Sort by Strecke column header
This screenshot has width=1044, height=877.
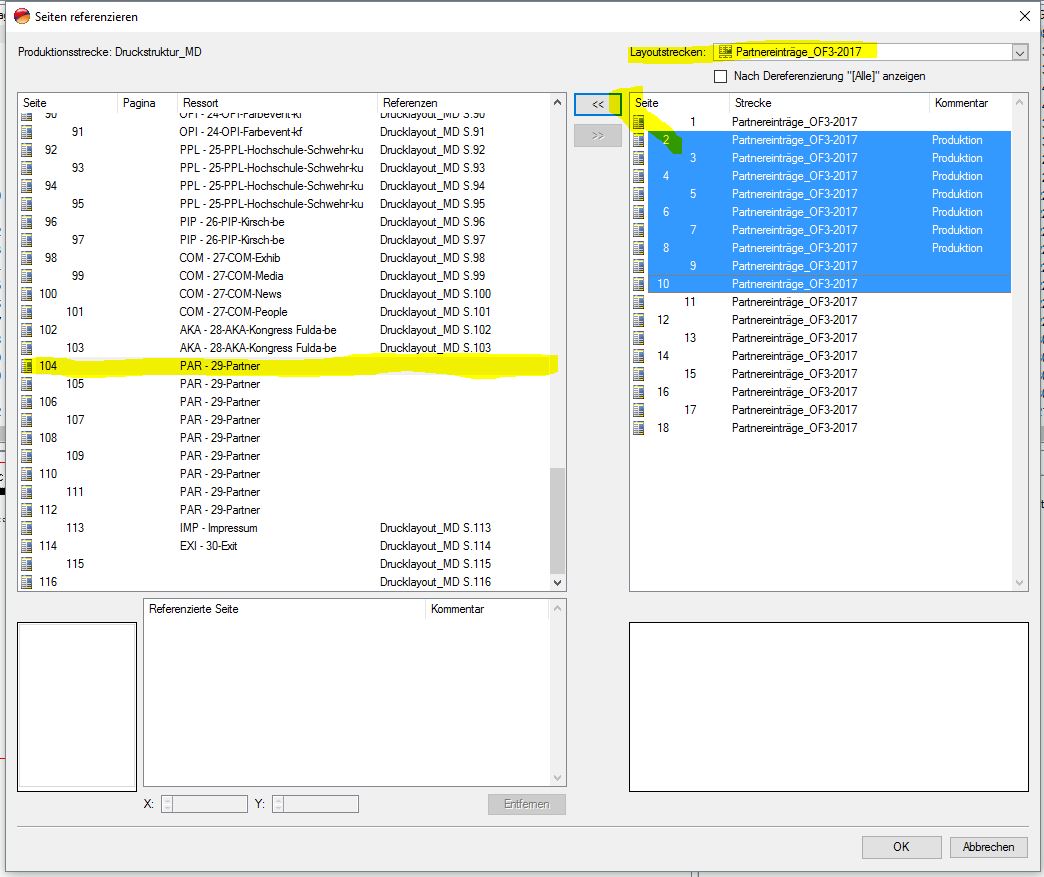point(827,103)
